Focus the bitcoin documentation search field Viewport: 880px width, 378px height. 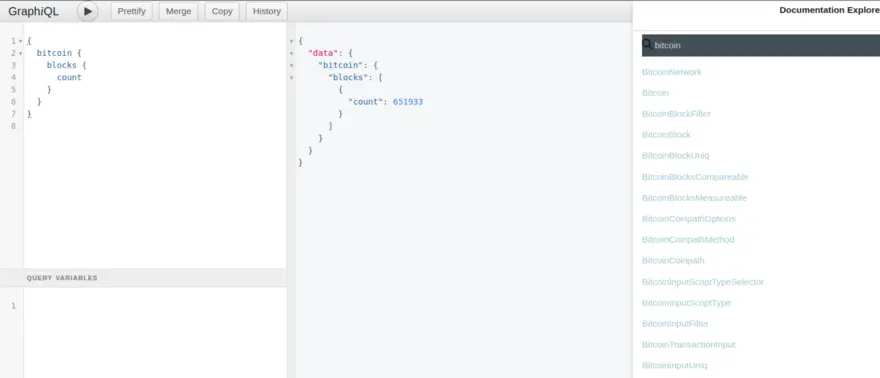tap(761, 45)
